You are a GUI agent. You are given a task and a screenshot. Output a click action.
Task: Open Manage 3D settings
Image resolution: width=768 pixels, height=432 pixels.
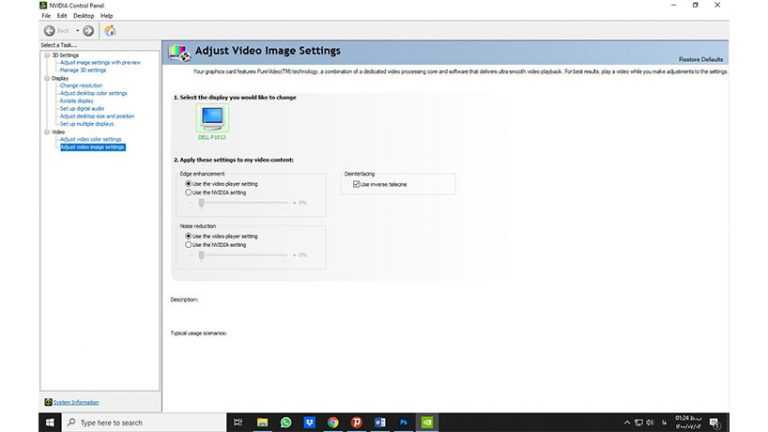83,70
